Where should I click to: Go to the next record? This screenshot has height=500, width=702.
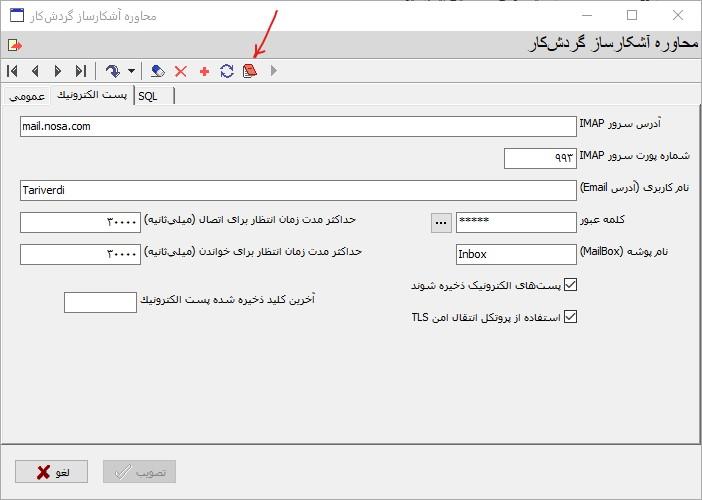point(58,71)
